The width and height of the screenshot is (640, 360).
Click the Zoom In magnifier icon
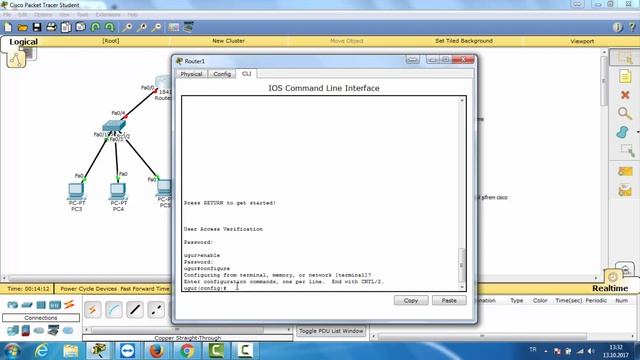point(127,27)
